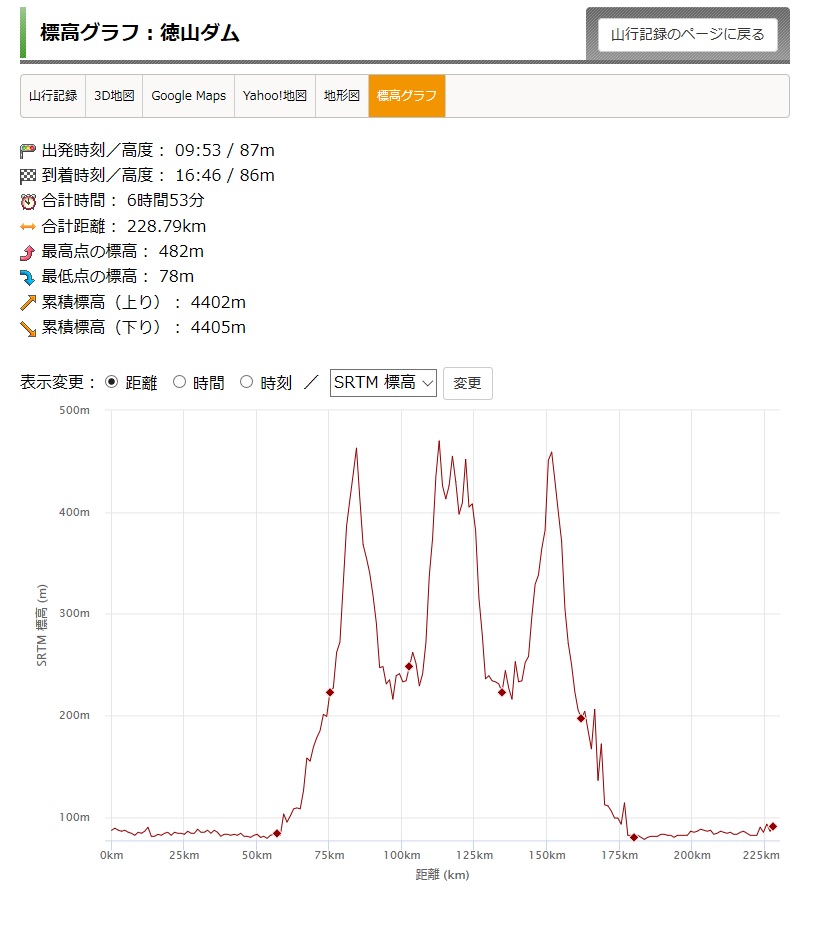Click the departure flag icon
829x925 pixels.
tap(28, 151)
